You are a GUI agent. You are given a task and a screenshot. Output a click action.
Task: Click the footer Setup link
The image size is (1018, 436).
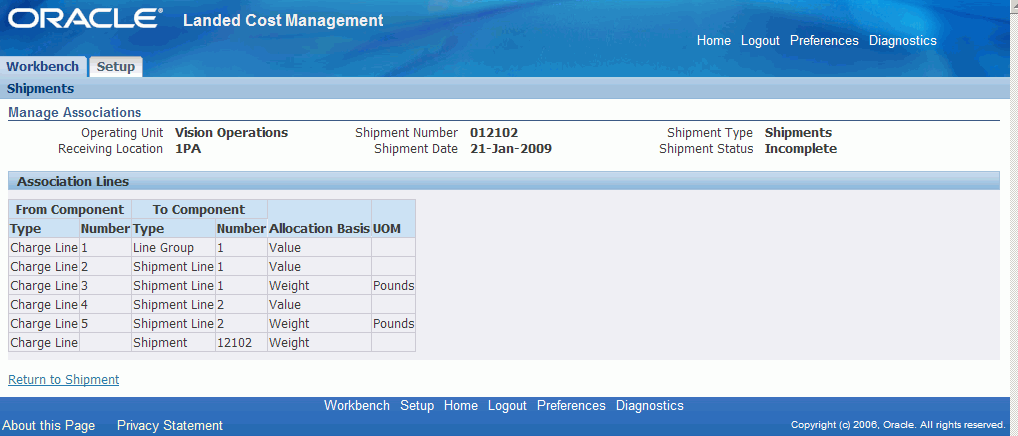417,406
